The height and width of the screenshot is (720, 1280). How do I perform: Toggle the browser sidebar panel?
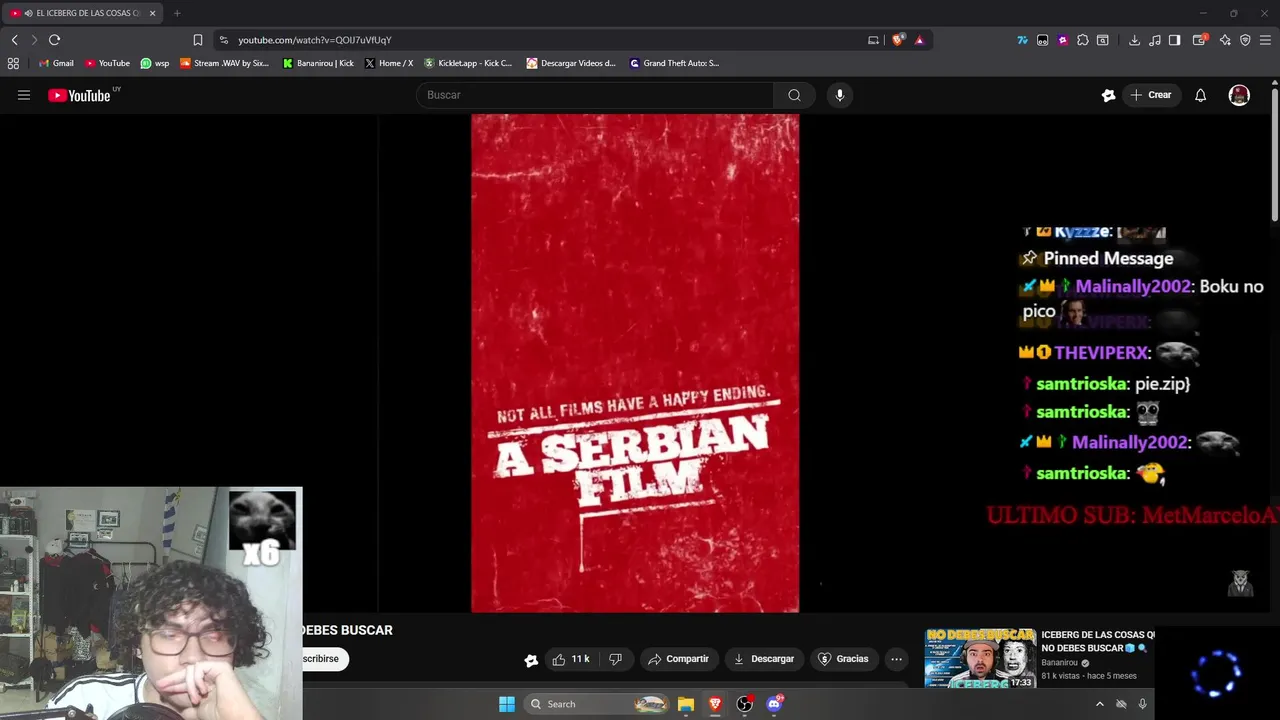1175,40
